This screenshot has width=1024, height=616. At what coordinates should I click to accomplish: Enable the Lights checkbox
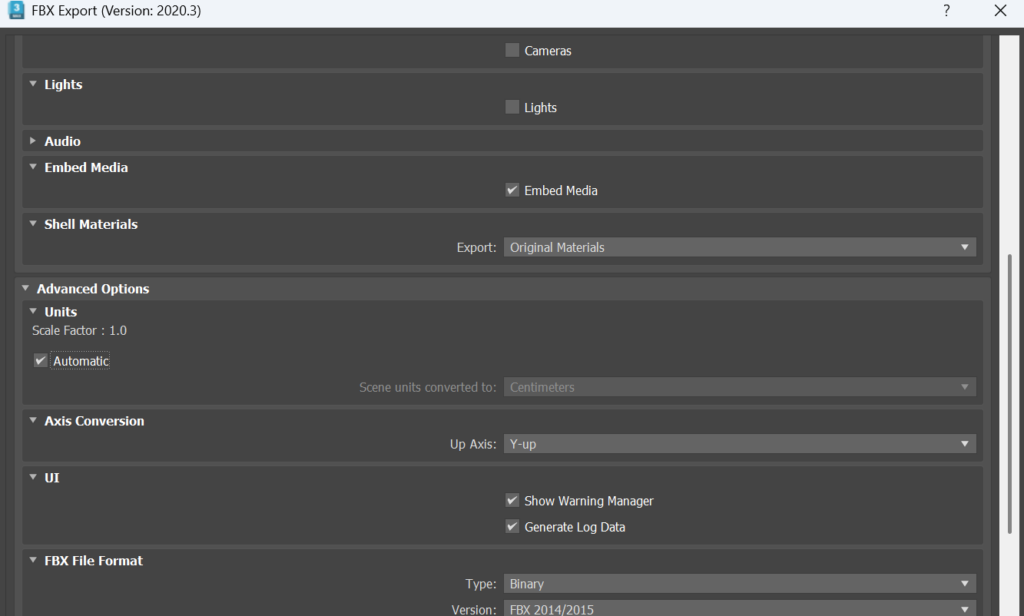coord(512,107)
